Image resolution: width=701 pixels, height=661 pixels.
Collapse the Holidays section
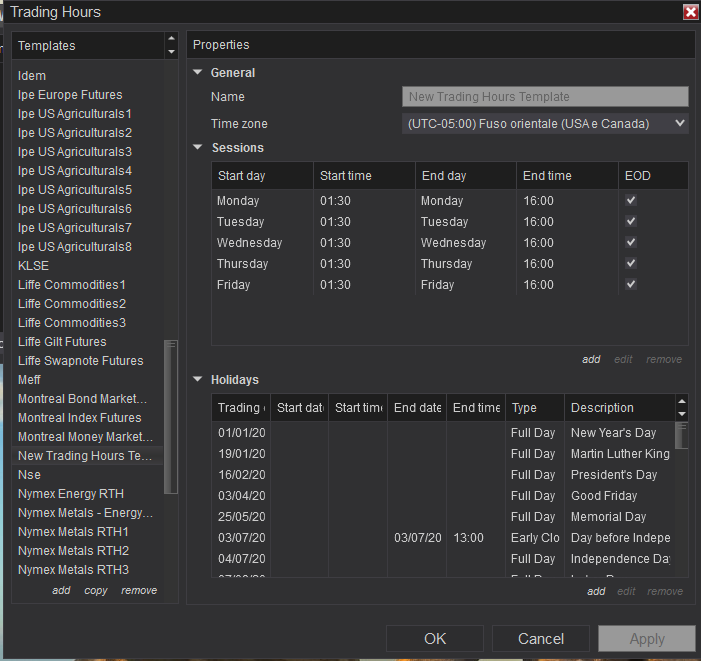click(198, 380)
